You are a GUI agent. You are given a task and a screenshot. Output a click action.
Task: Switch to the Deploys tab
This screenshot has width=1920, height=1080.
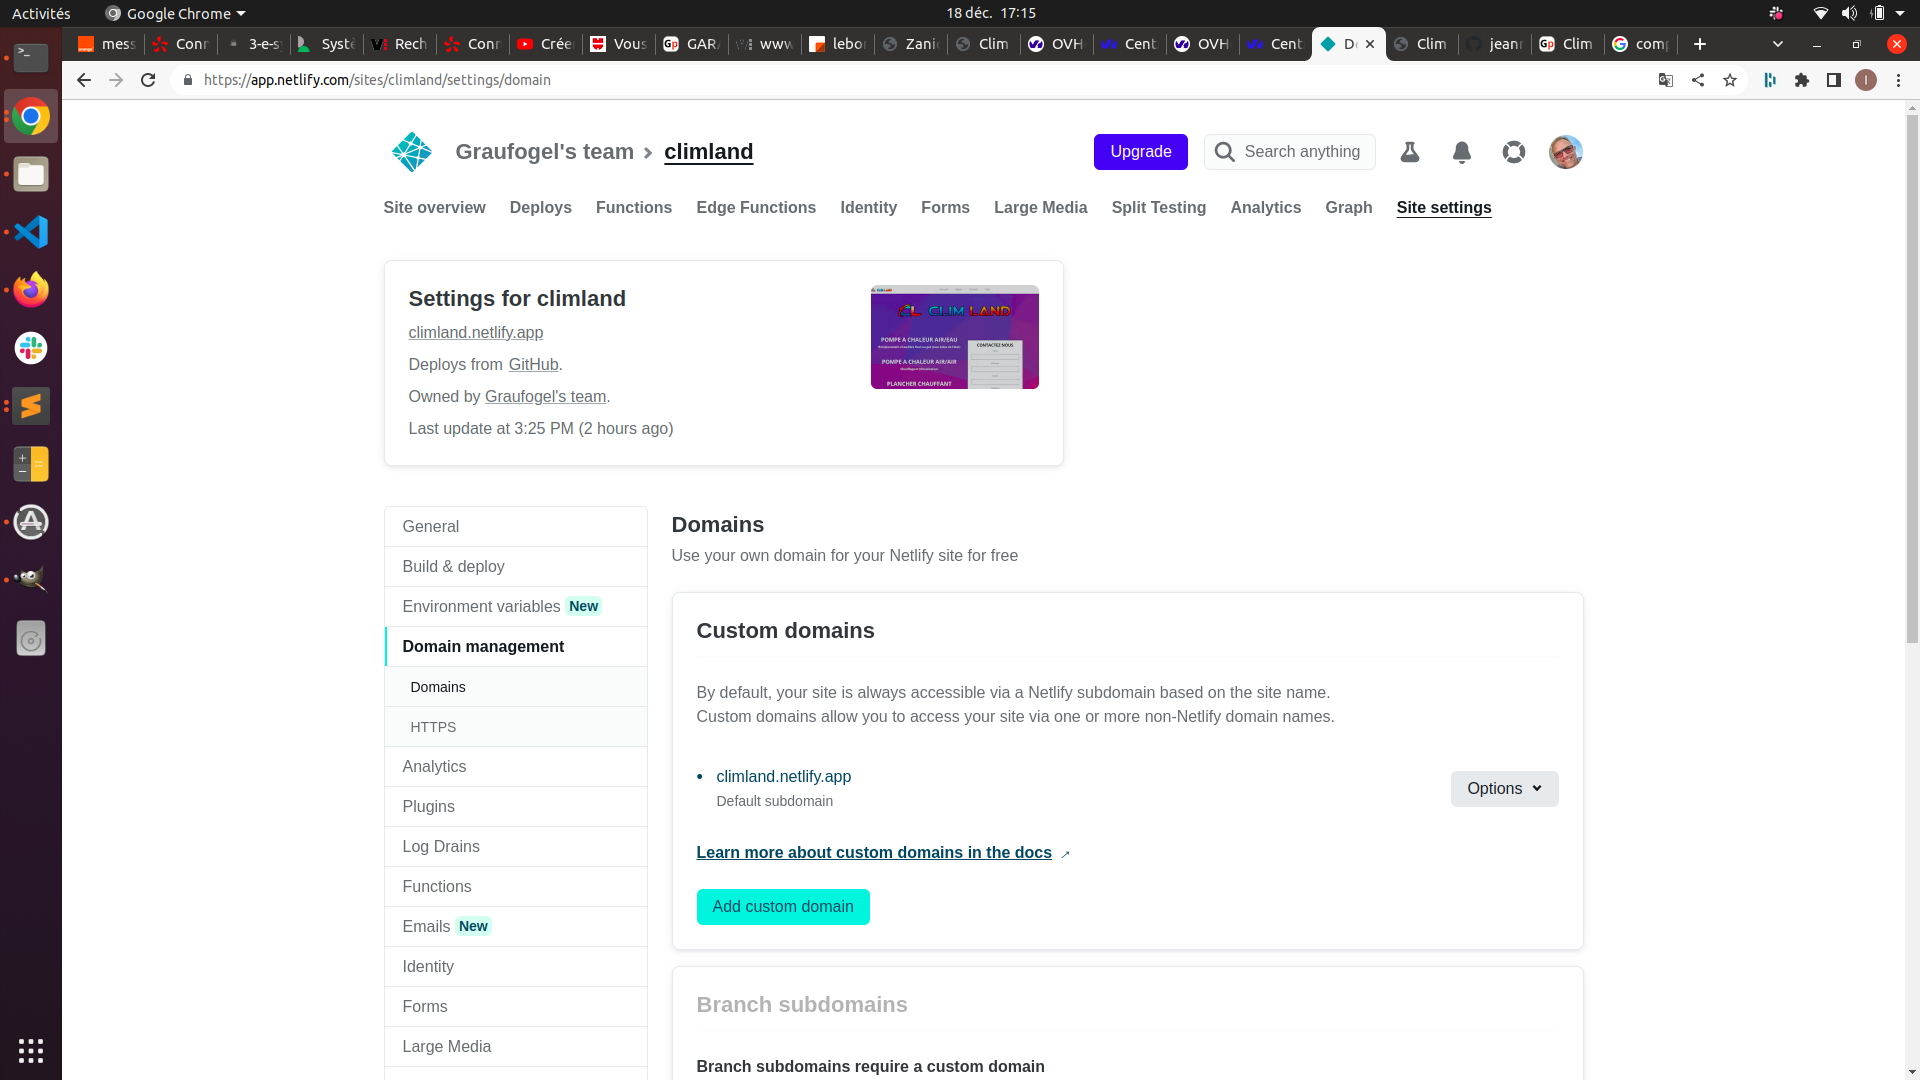tap(540, 208)
